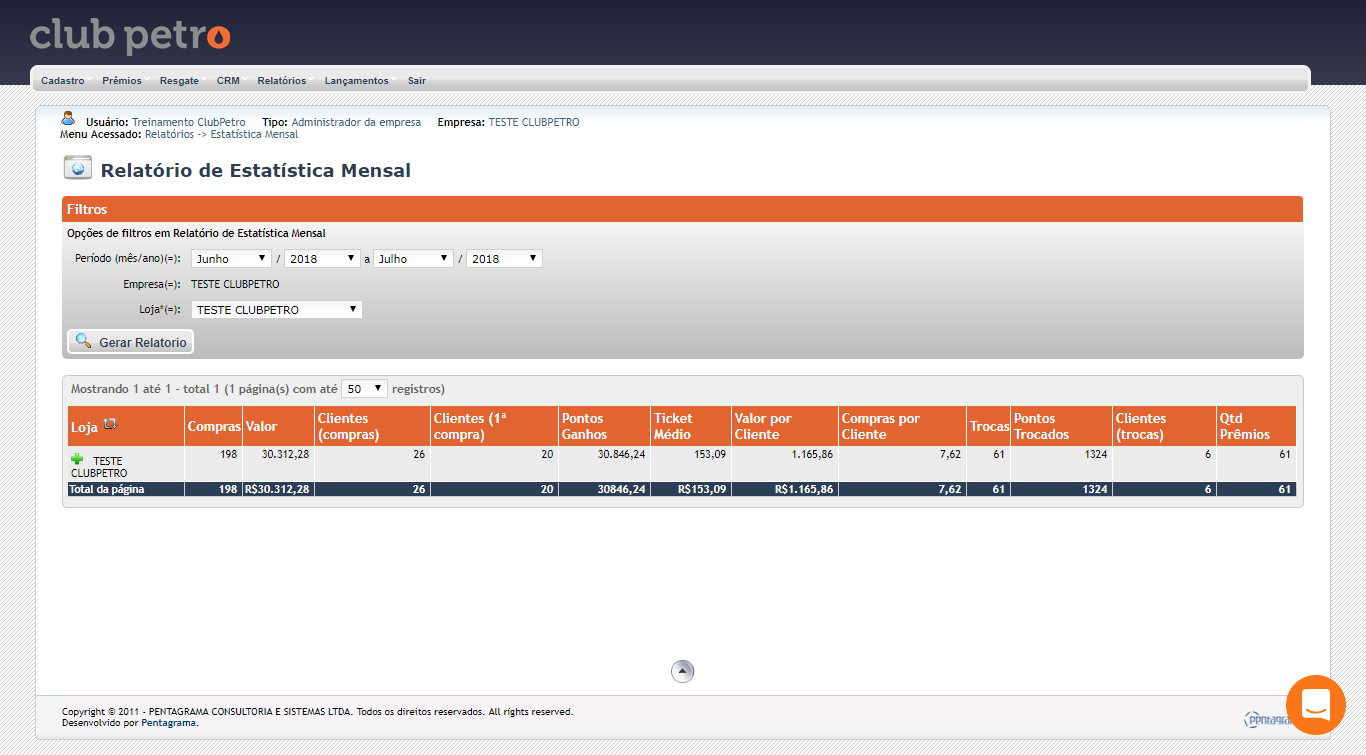Viewport: 1366px width, 755px height.
Task: Click the sort icon next to Loja header
Action: (110, 424)
